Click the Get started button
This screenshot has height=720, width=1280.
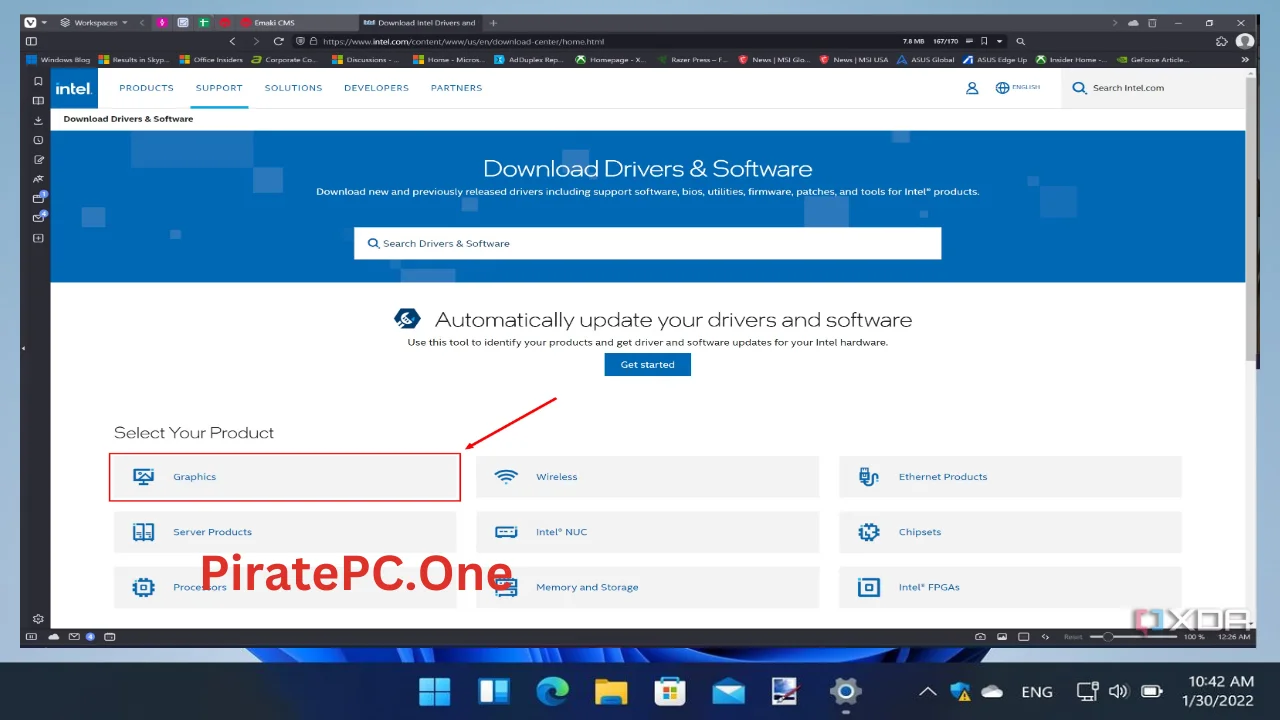pos(647,365)
